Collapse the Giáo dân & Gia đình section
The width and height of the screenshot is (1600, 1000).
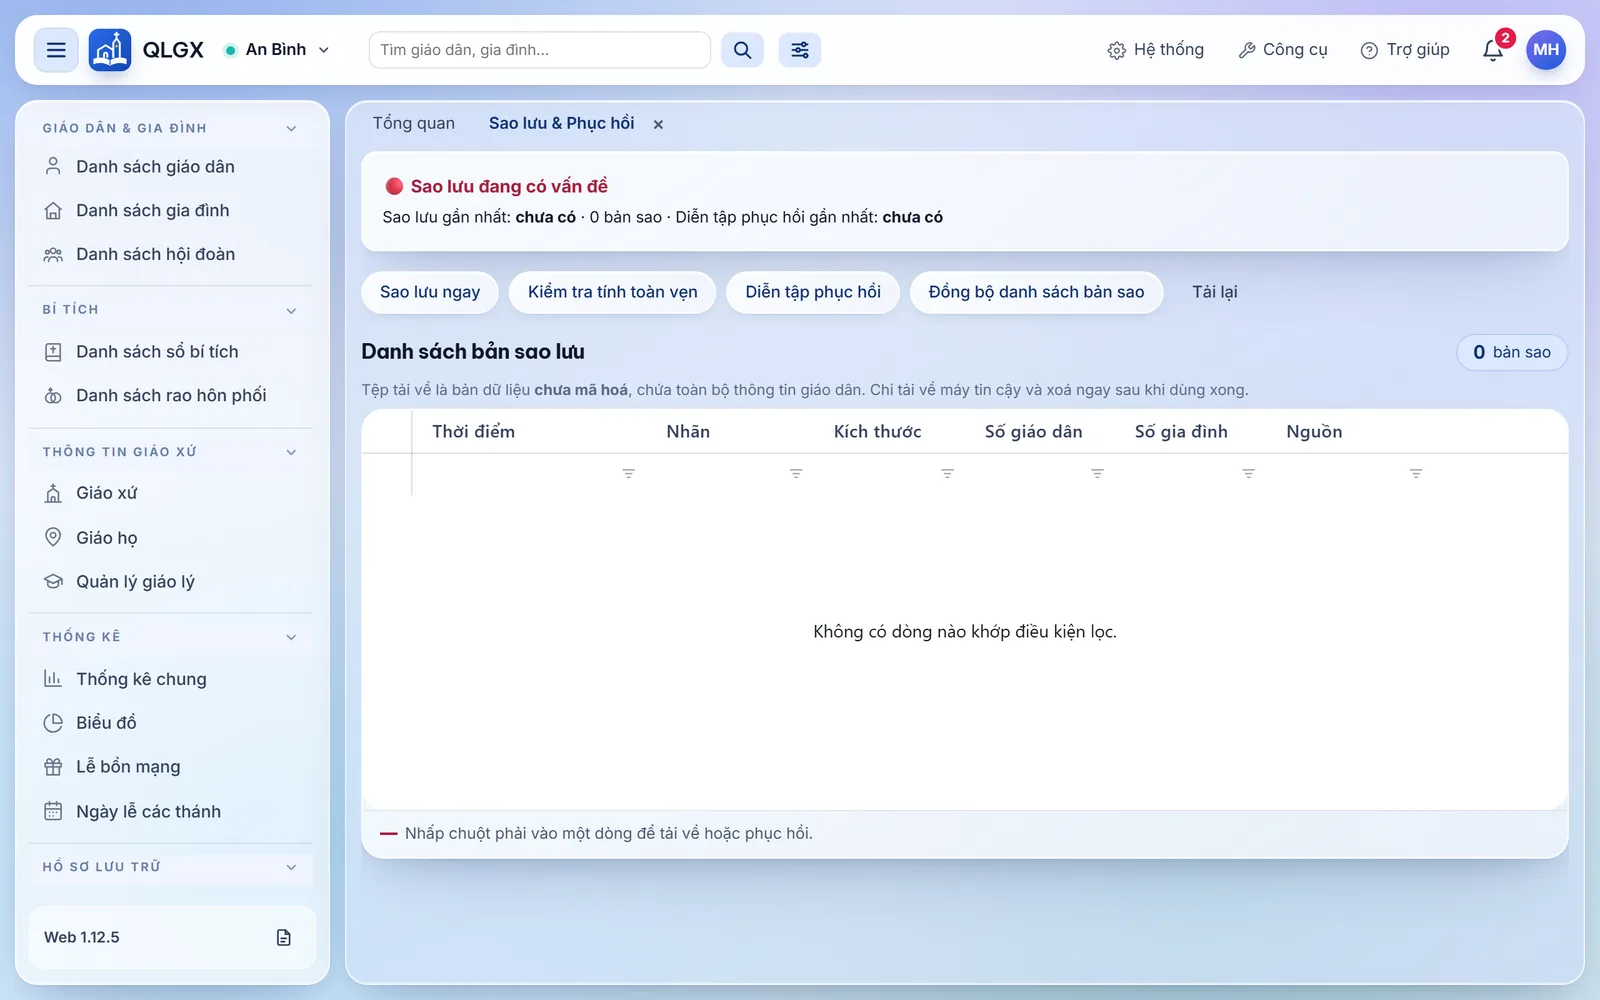pyautogui.click(x=171, y=128)
